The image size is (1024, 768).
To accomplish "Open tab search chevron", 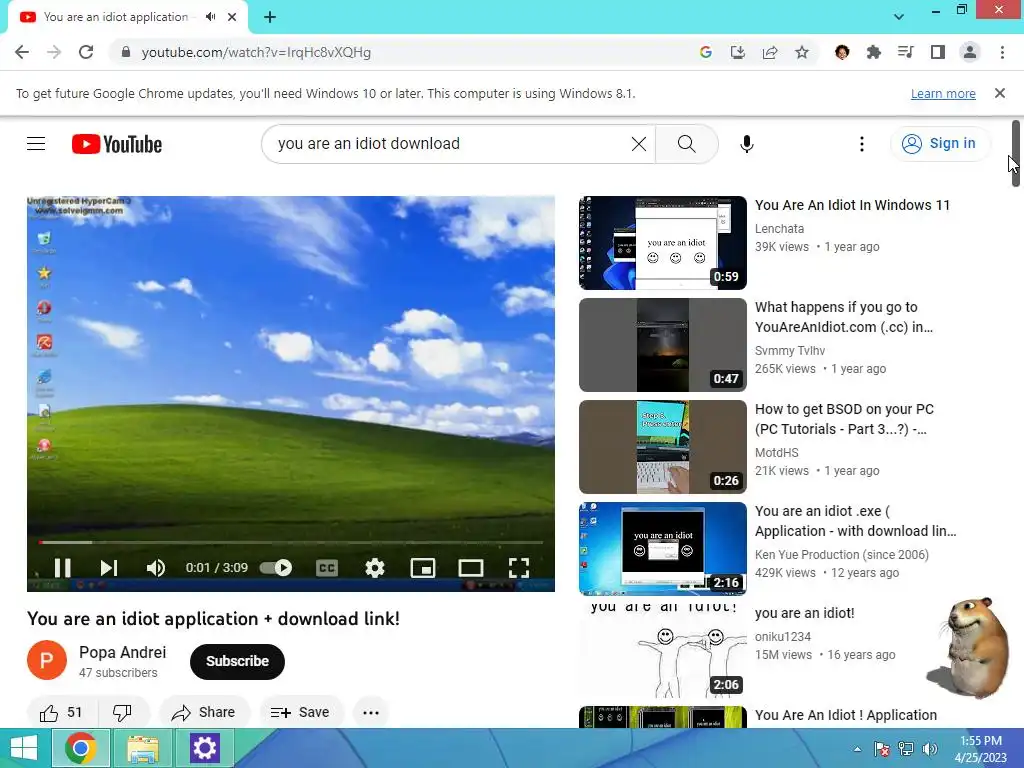I will 899,17.
